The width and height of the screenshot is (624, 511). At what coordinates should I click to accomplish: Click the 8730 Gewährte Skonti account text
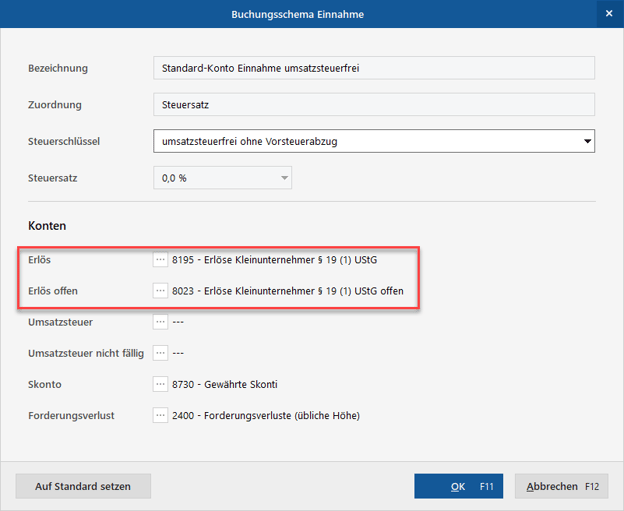click(x=225, y=384)
